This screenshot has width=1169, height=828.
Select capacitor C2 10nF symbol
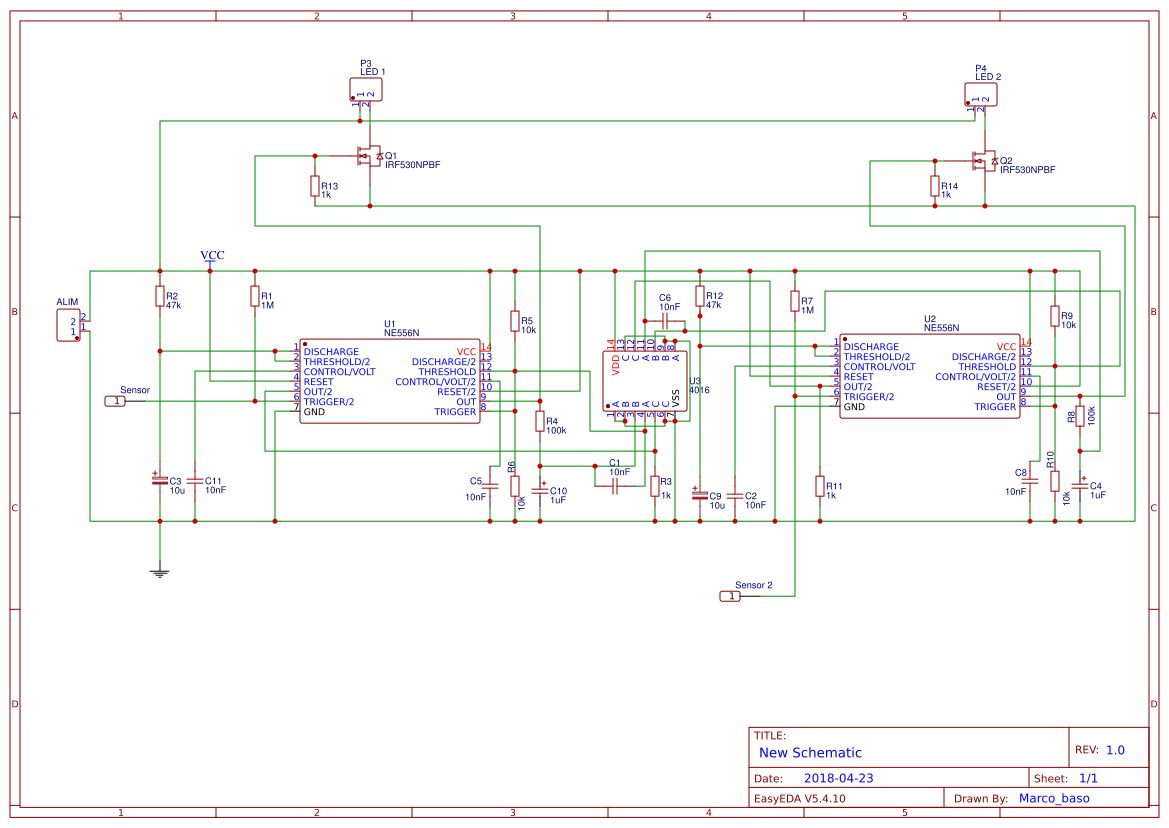point(735,496)
